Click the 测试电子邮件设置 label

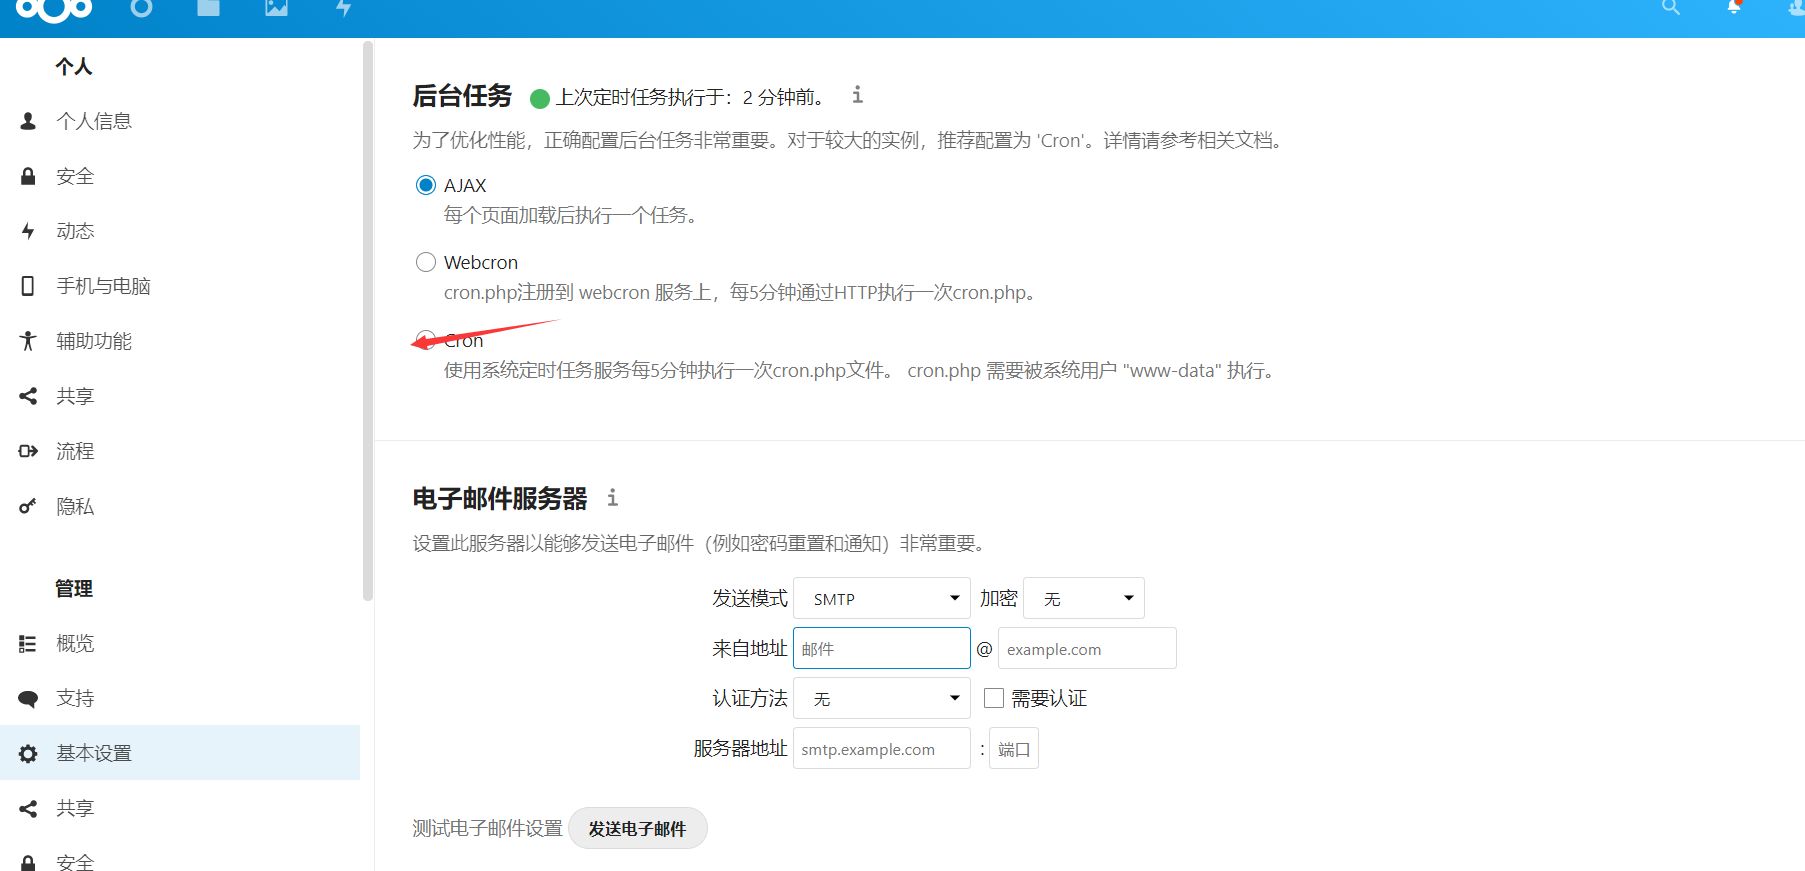tap(488, 828)
